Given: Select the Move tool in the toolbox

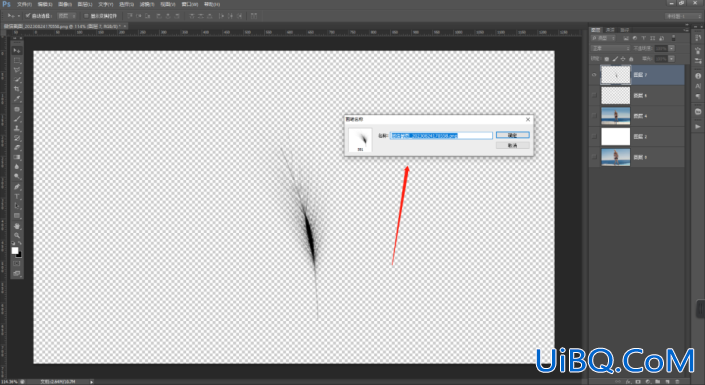Looking at the screenshot, I should click(x=17, y=50).
